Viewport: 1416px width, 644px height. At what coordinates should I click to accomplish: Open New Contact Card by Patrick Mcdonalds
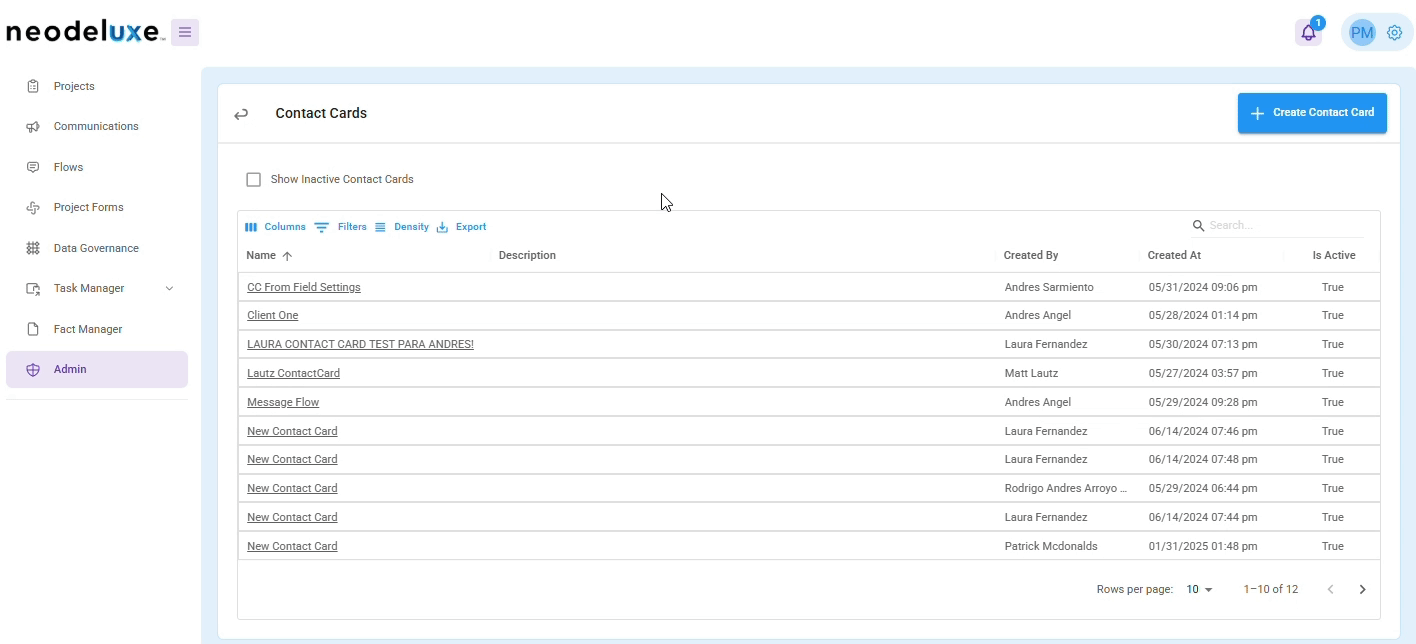[x=292, y=546]
